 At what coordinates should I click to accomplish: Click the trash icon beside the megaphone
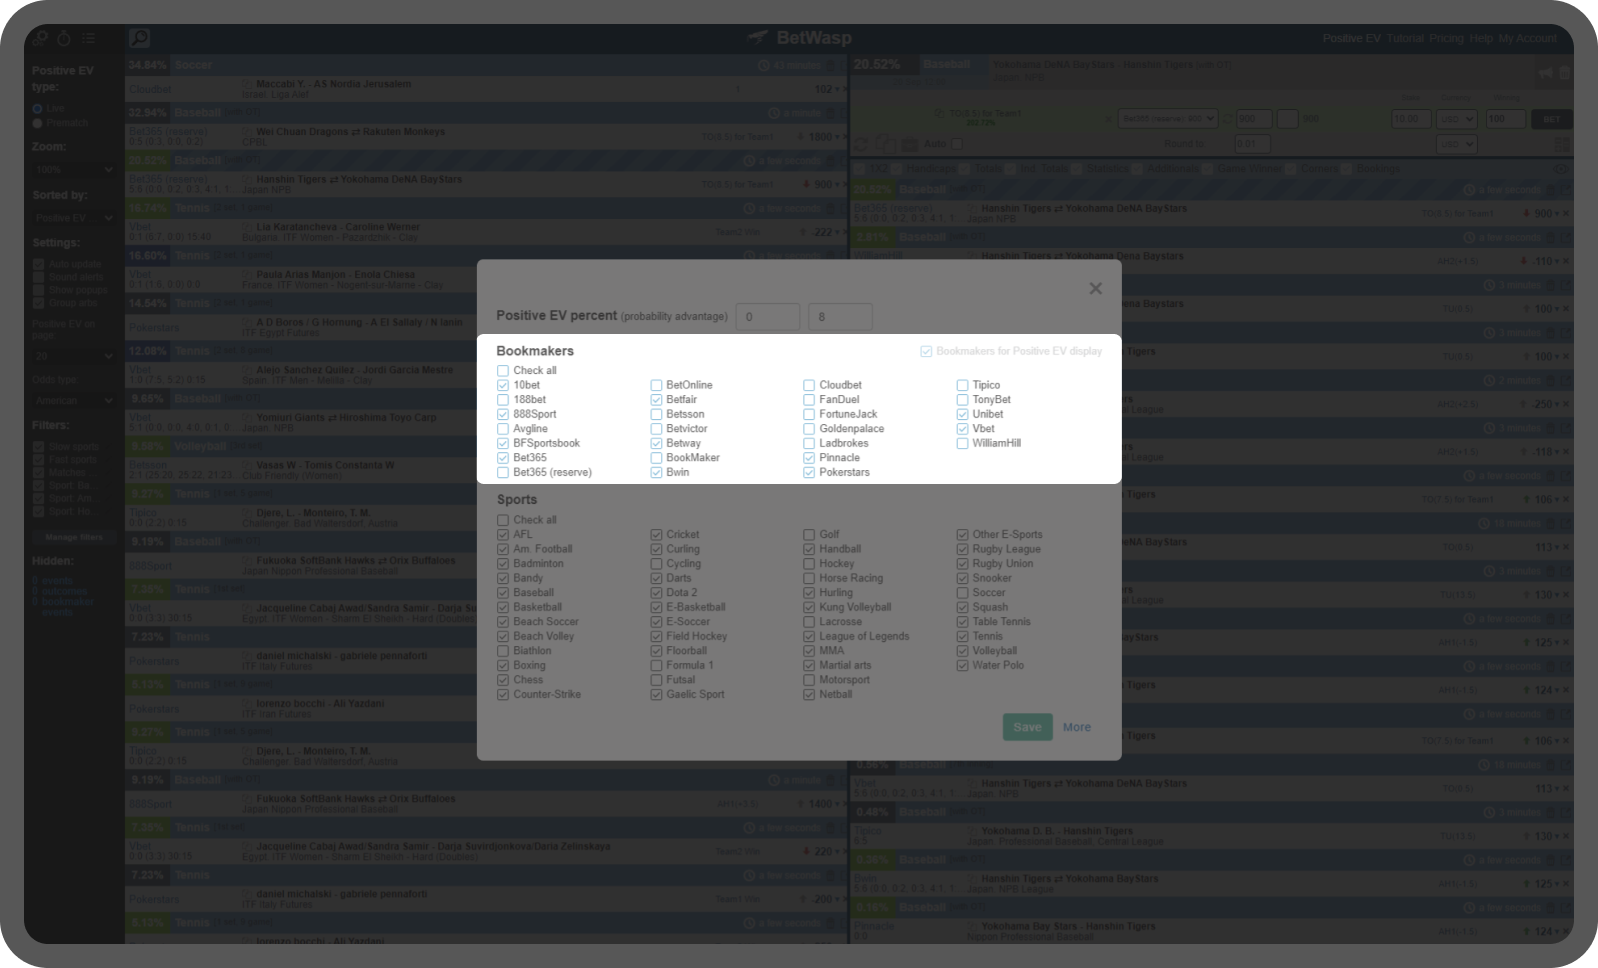[1565, 72]
